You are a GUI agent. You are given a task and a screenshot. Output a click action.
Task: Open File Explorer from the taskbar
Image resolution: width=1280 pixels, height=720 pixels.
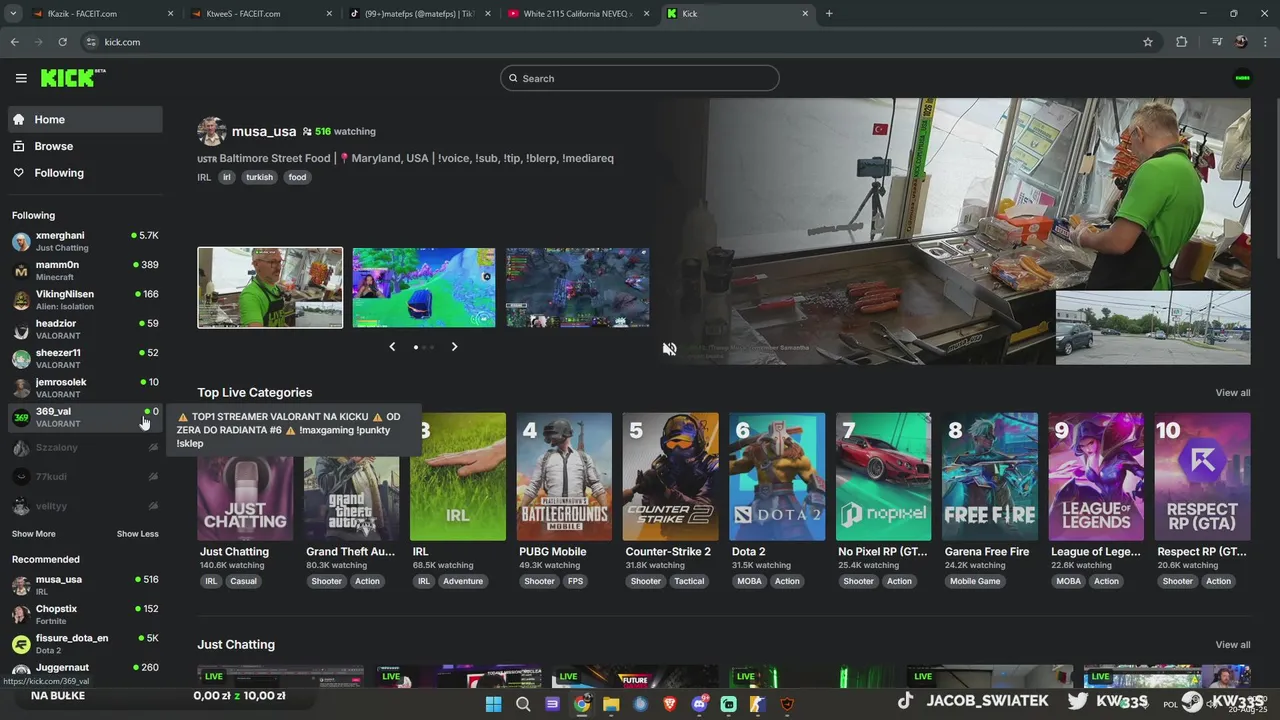[x=611, y=704]
